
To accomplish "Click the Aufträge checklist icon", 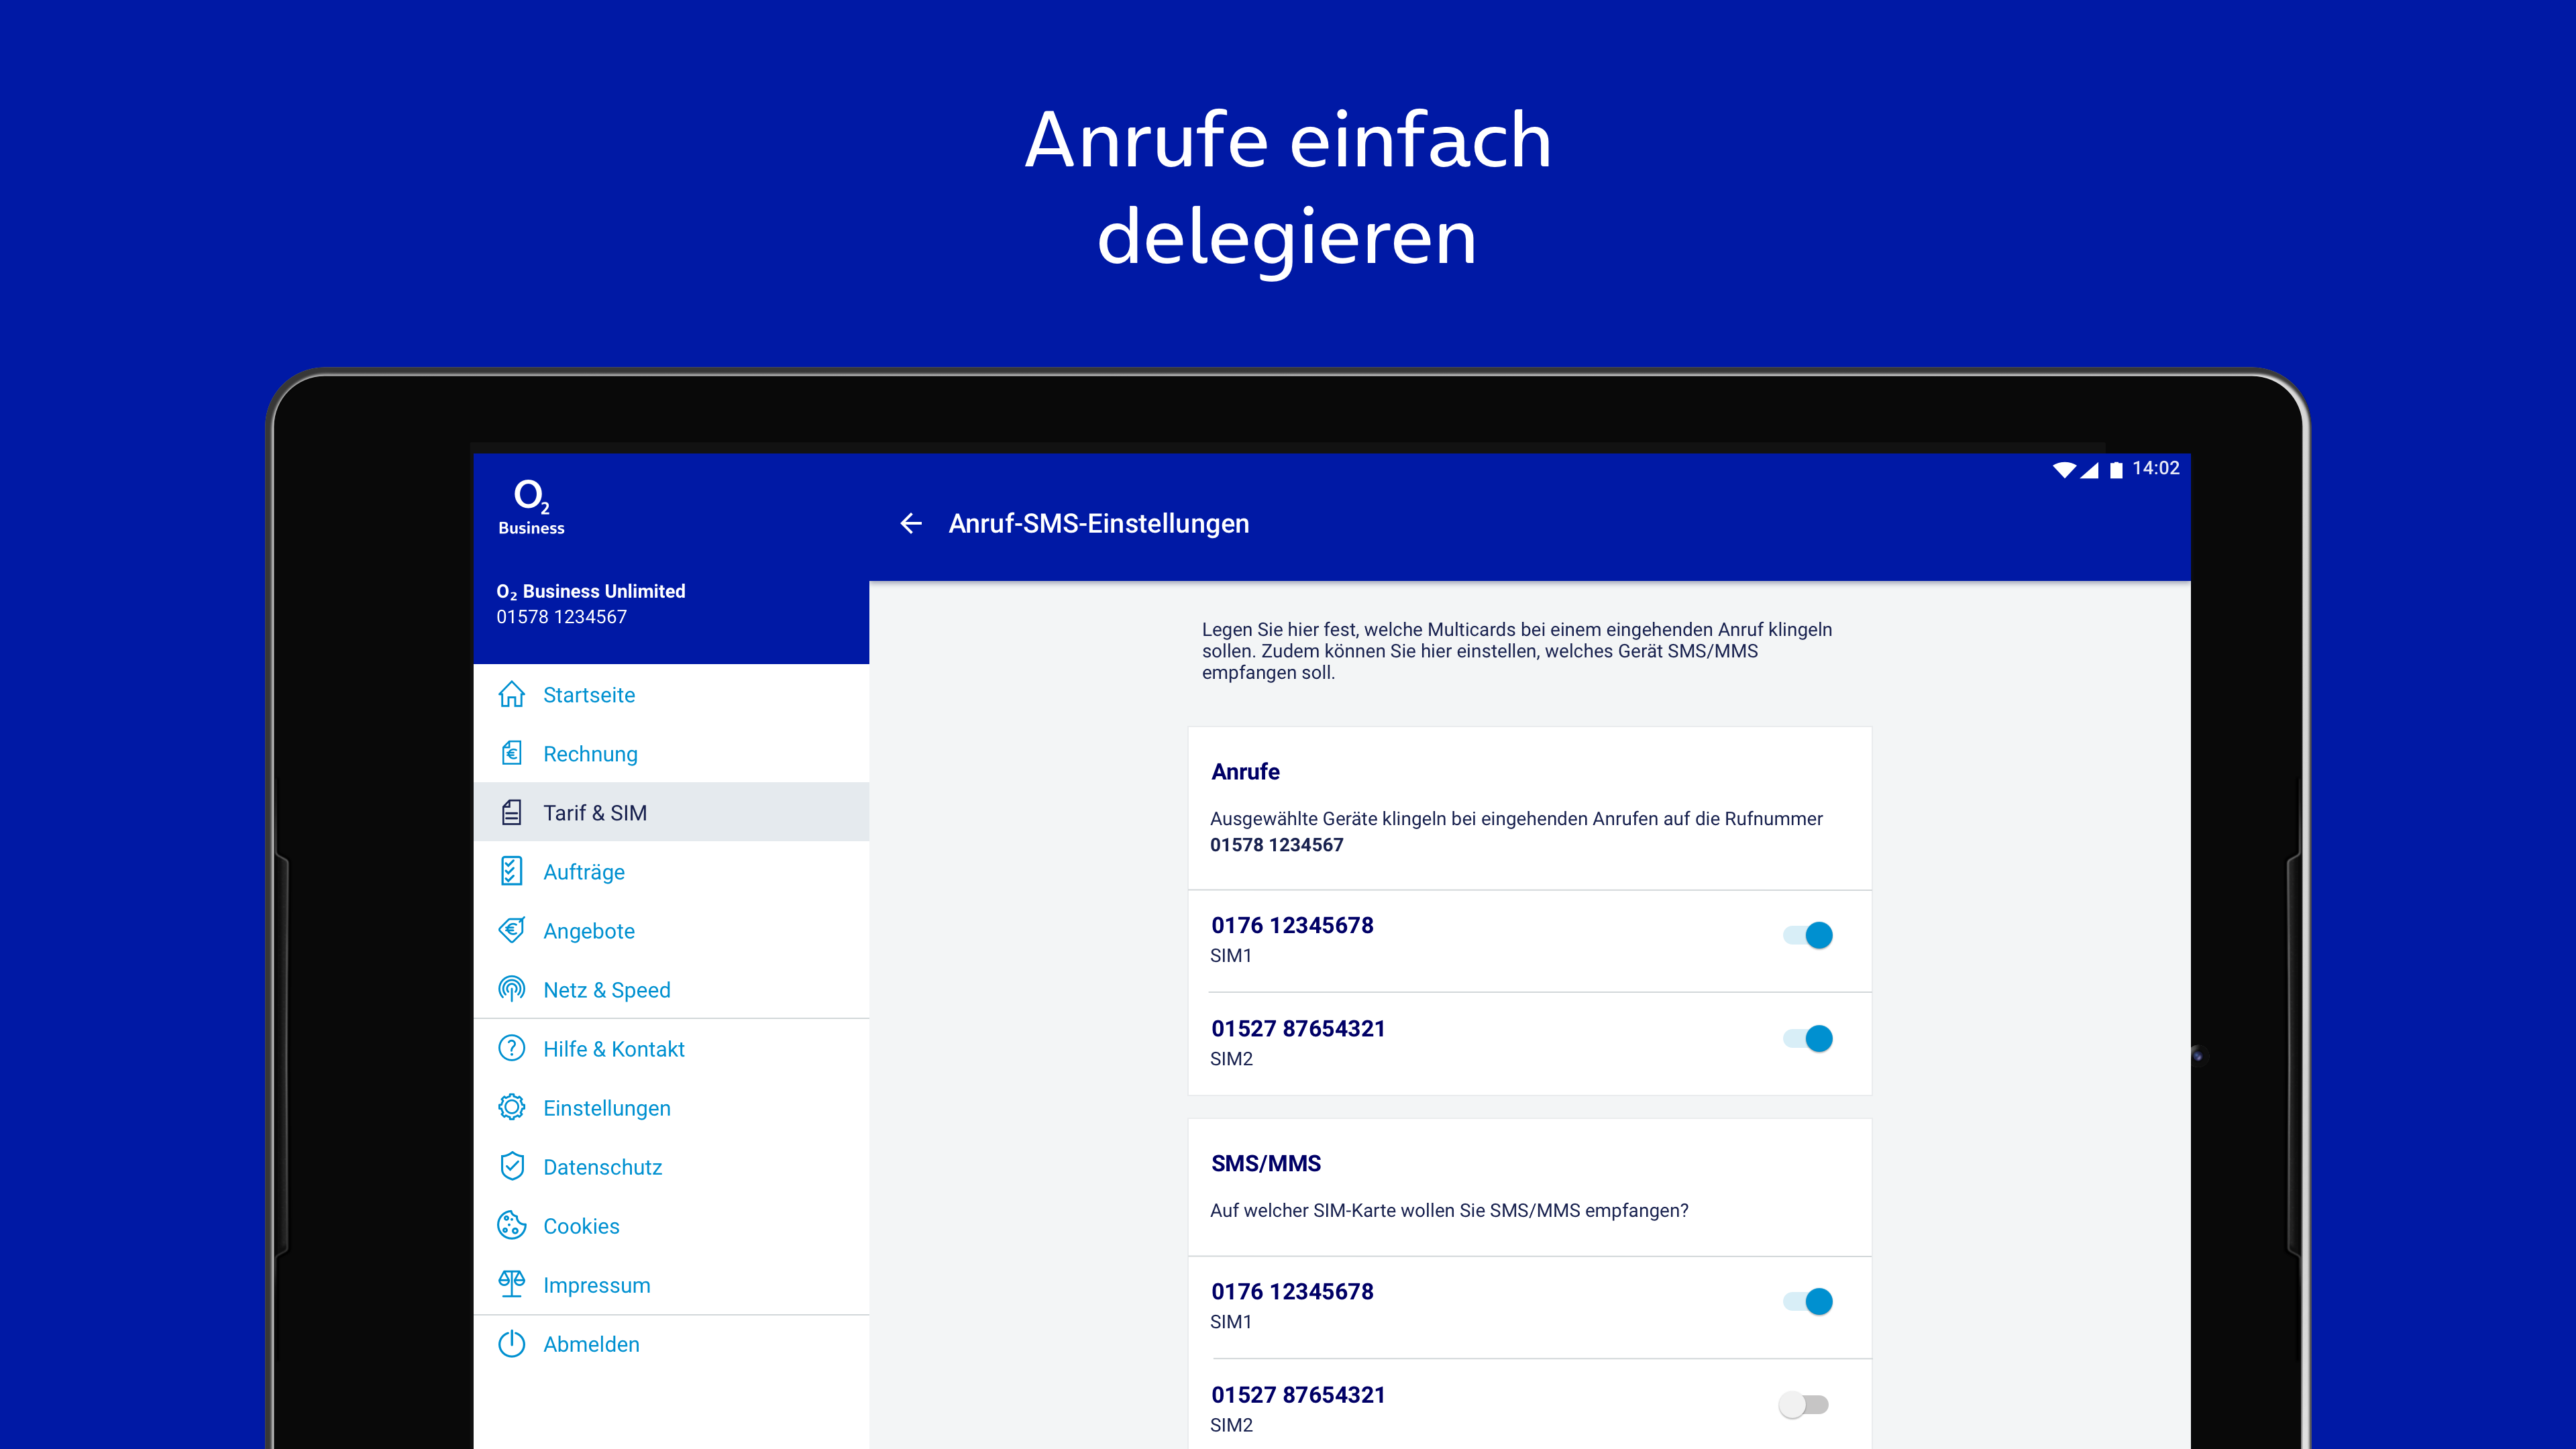I will 511,871.
